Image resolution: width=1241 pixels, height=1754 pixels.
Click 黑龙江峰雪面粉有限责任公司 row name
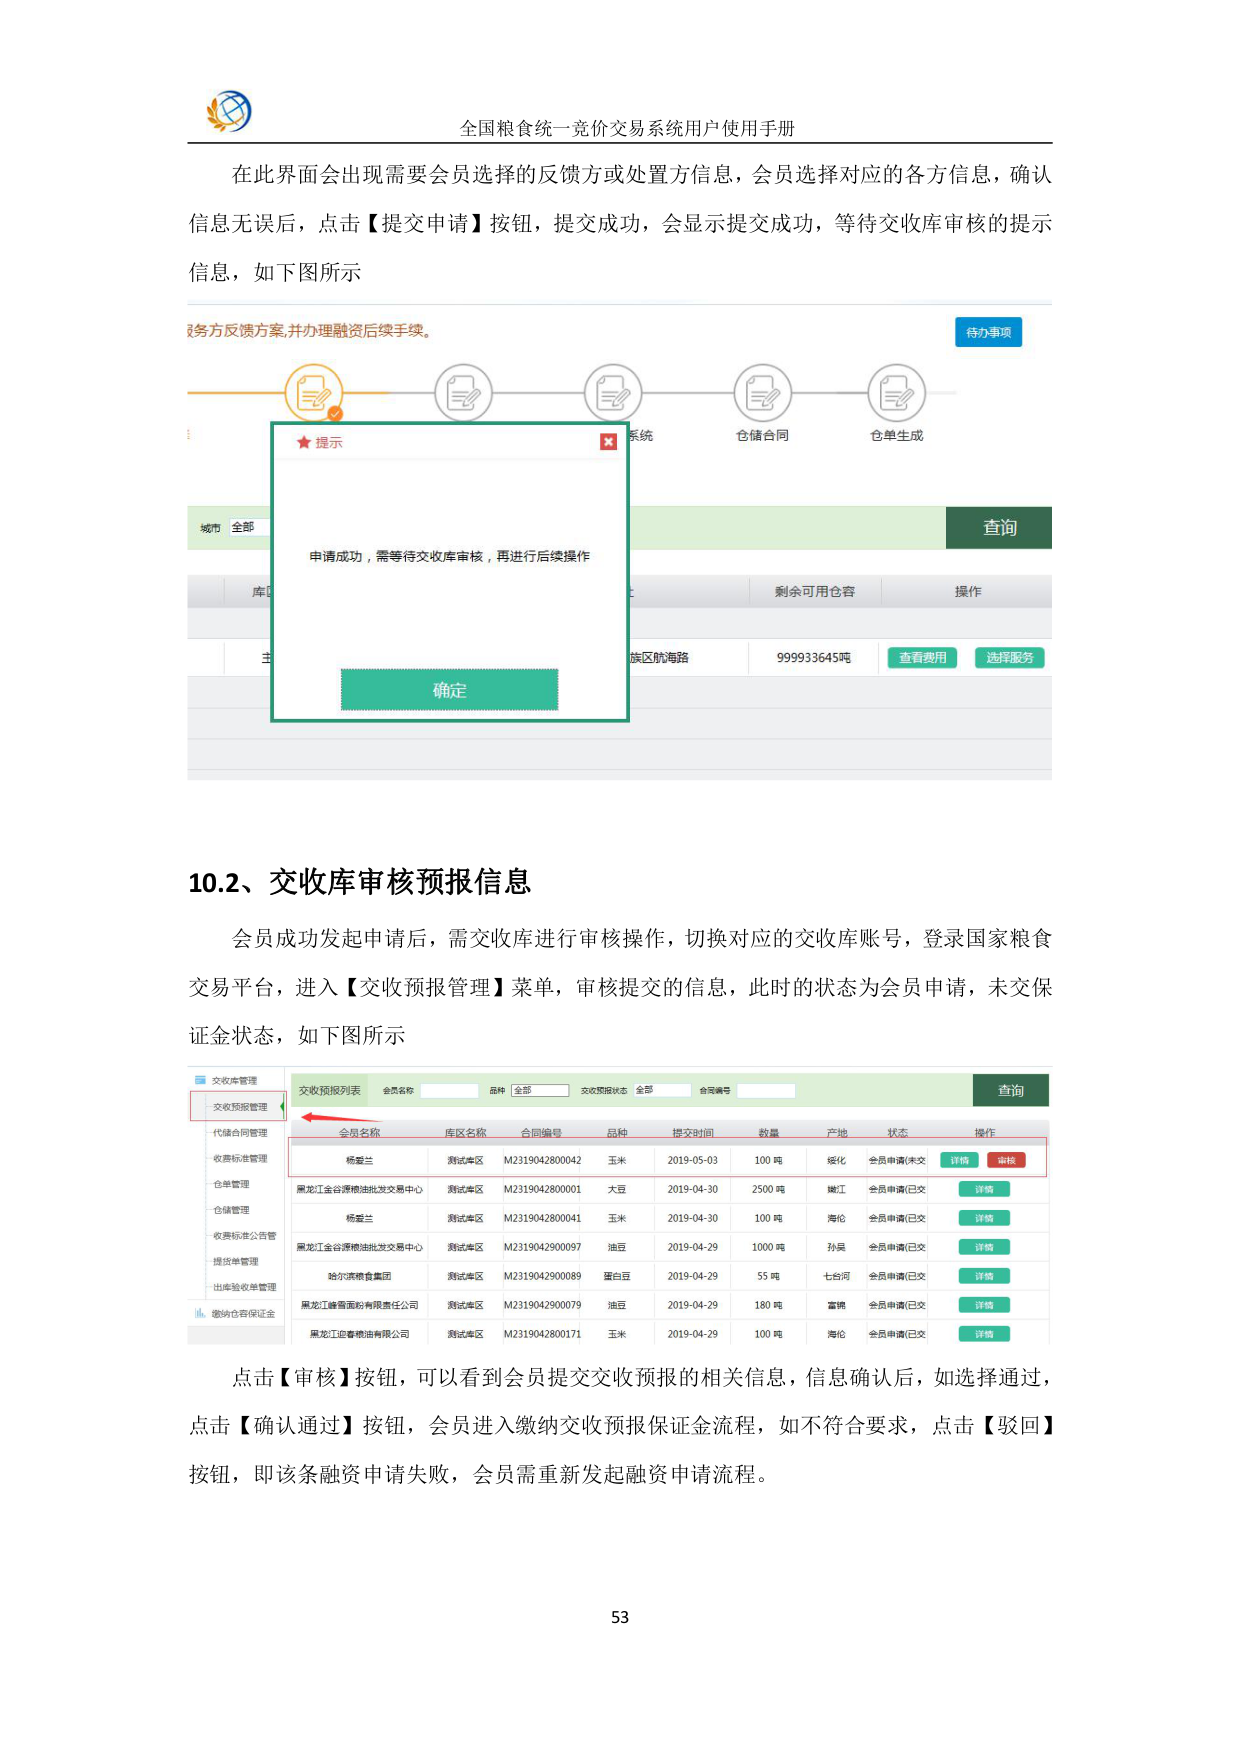359,1305
